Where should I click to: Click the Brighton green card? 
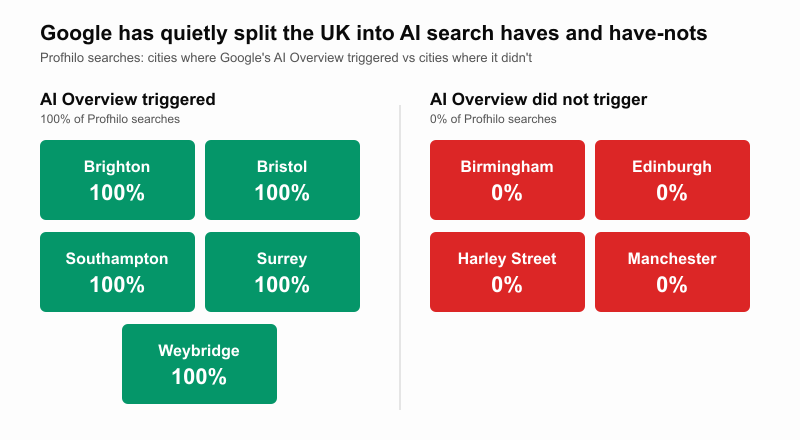click(x=117, y=180)
